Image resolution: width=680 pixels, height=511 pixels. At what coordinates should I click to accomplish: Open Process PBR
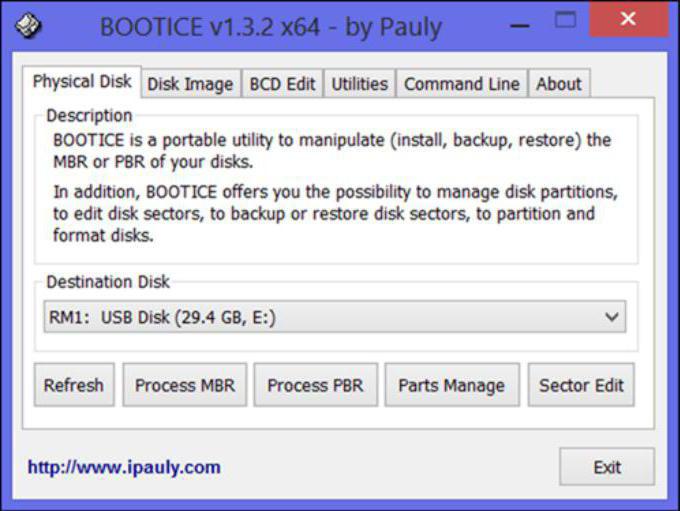[x=315, y=385]
